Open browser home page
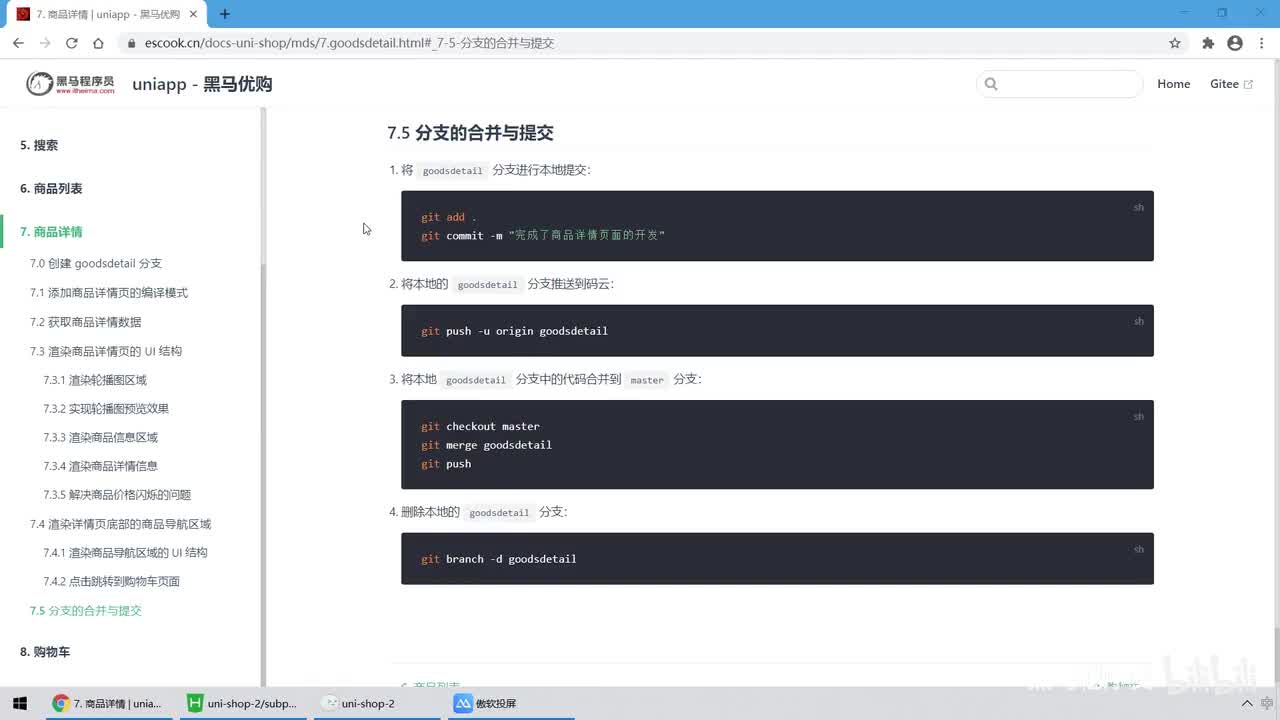The image size is (1280, 720). (98, 43)
